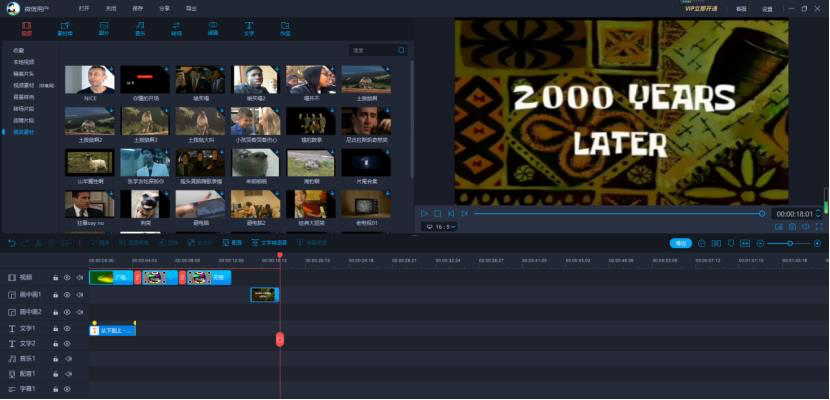Screen dimensions: 830x400
Task: Click the timeline zoom in plus icon
Action: [x=819, y=243]
